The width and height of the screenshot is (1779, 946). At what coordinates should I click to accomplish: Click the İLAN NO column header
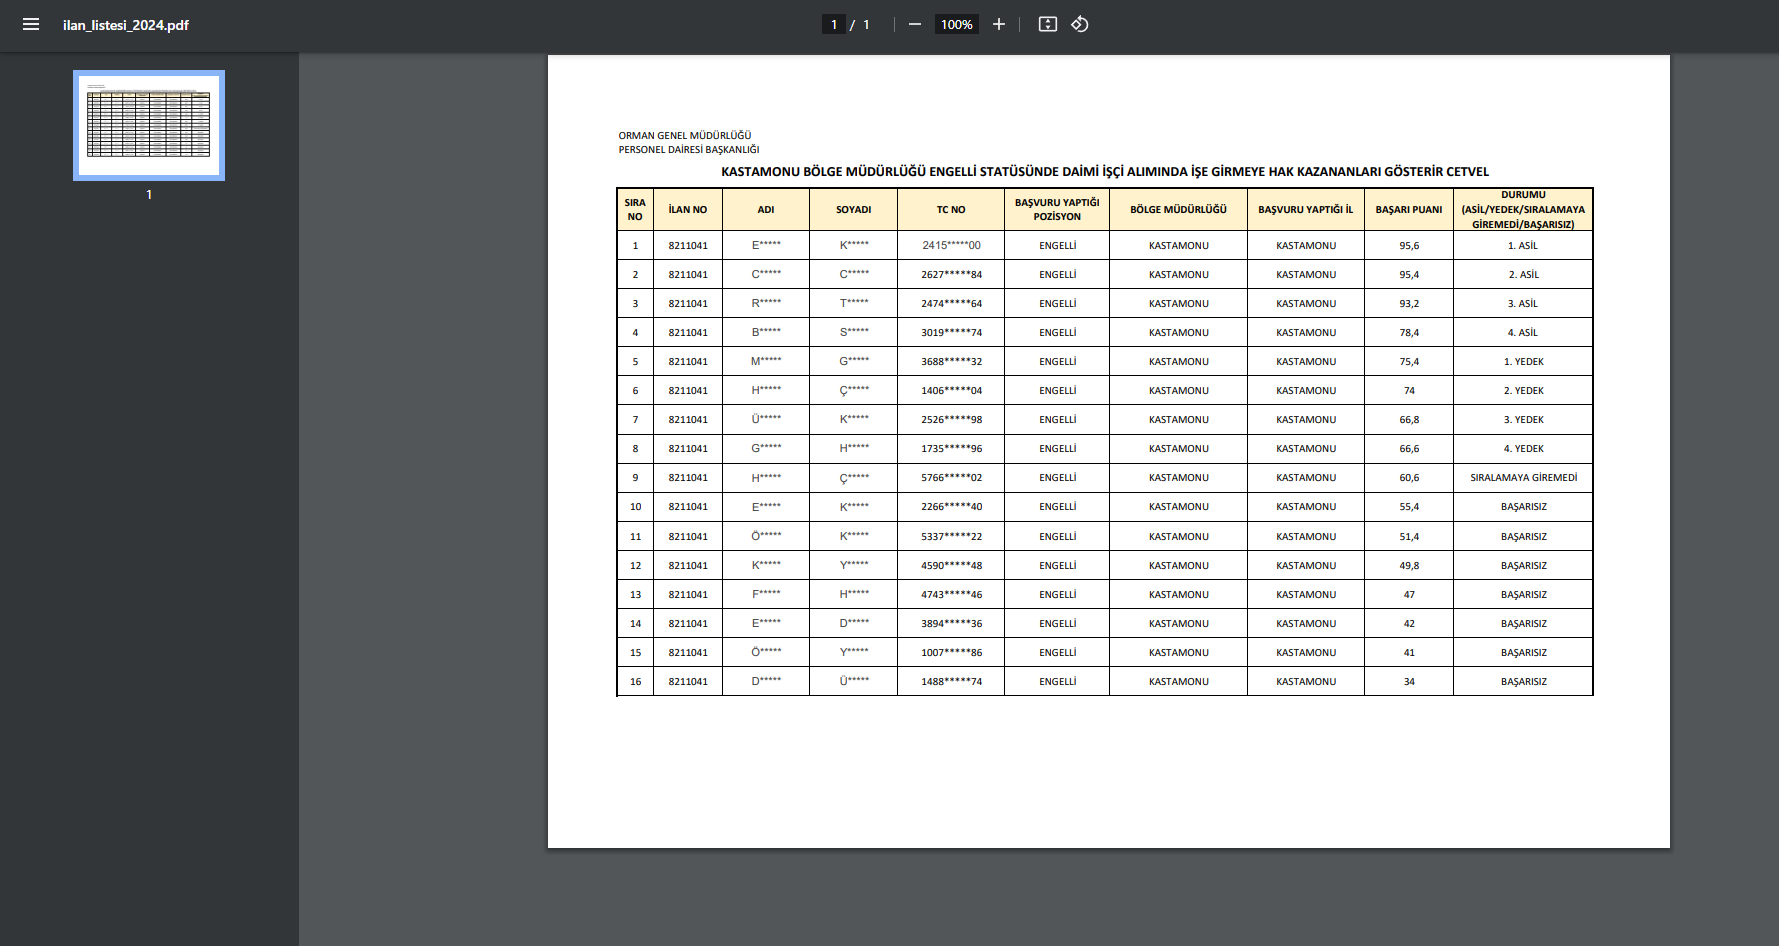point(688,209)
